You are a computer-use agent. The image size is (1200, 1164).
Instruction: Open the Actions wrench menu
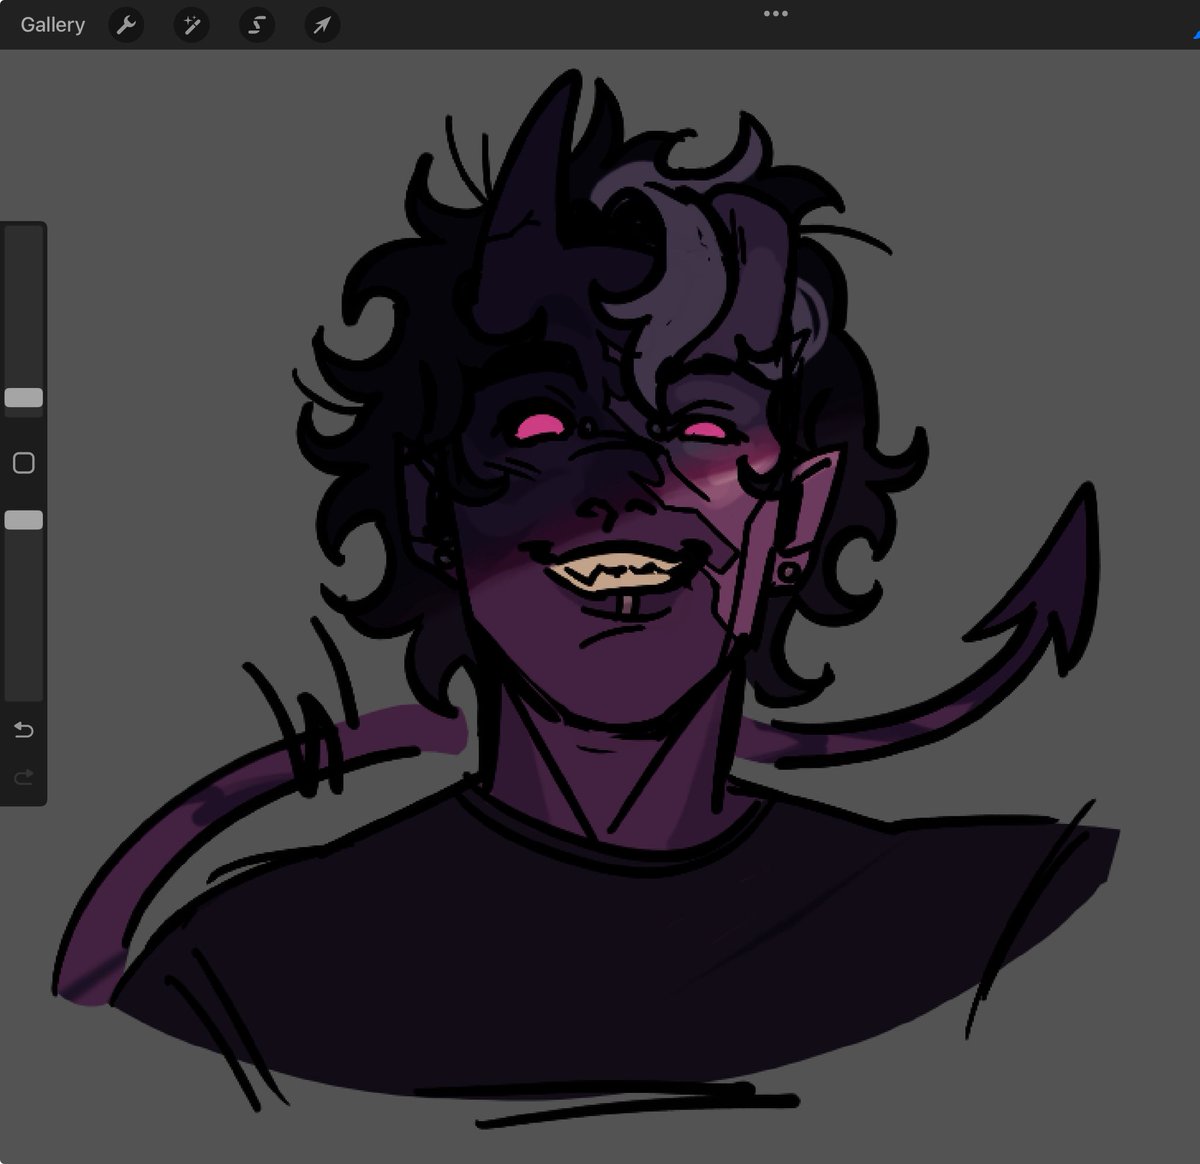pos(126,25)
